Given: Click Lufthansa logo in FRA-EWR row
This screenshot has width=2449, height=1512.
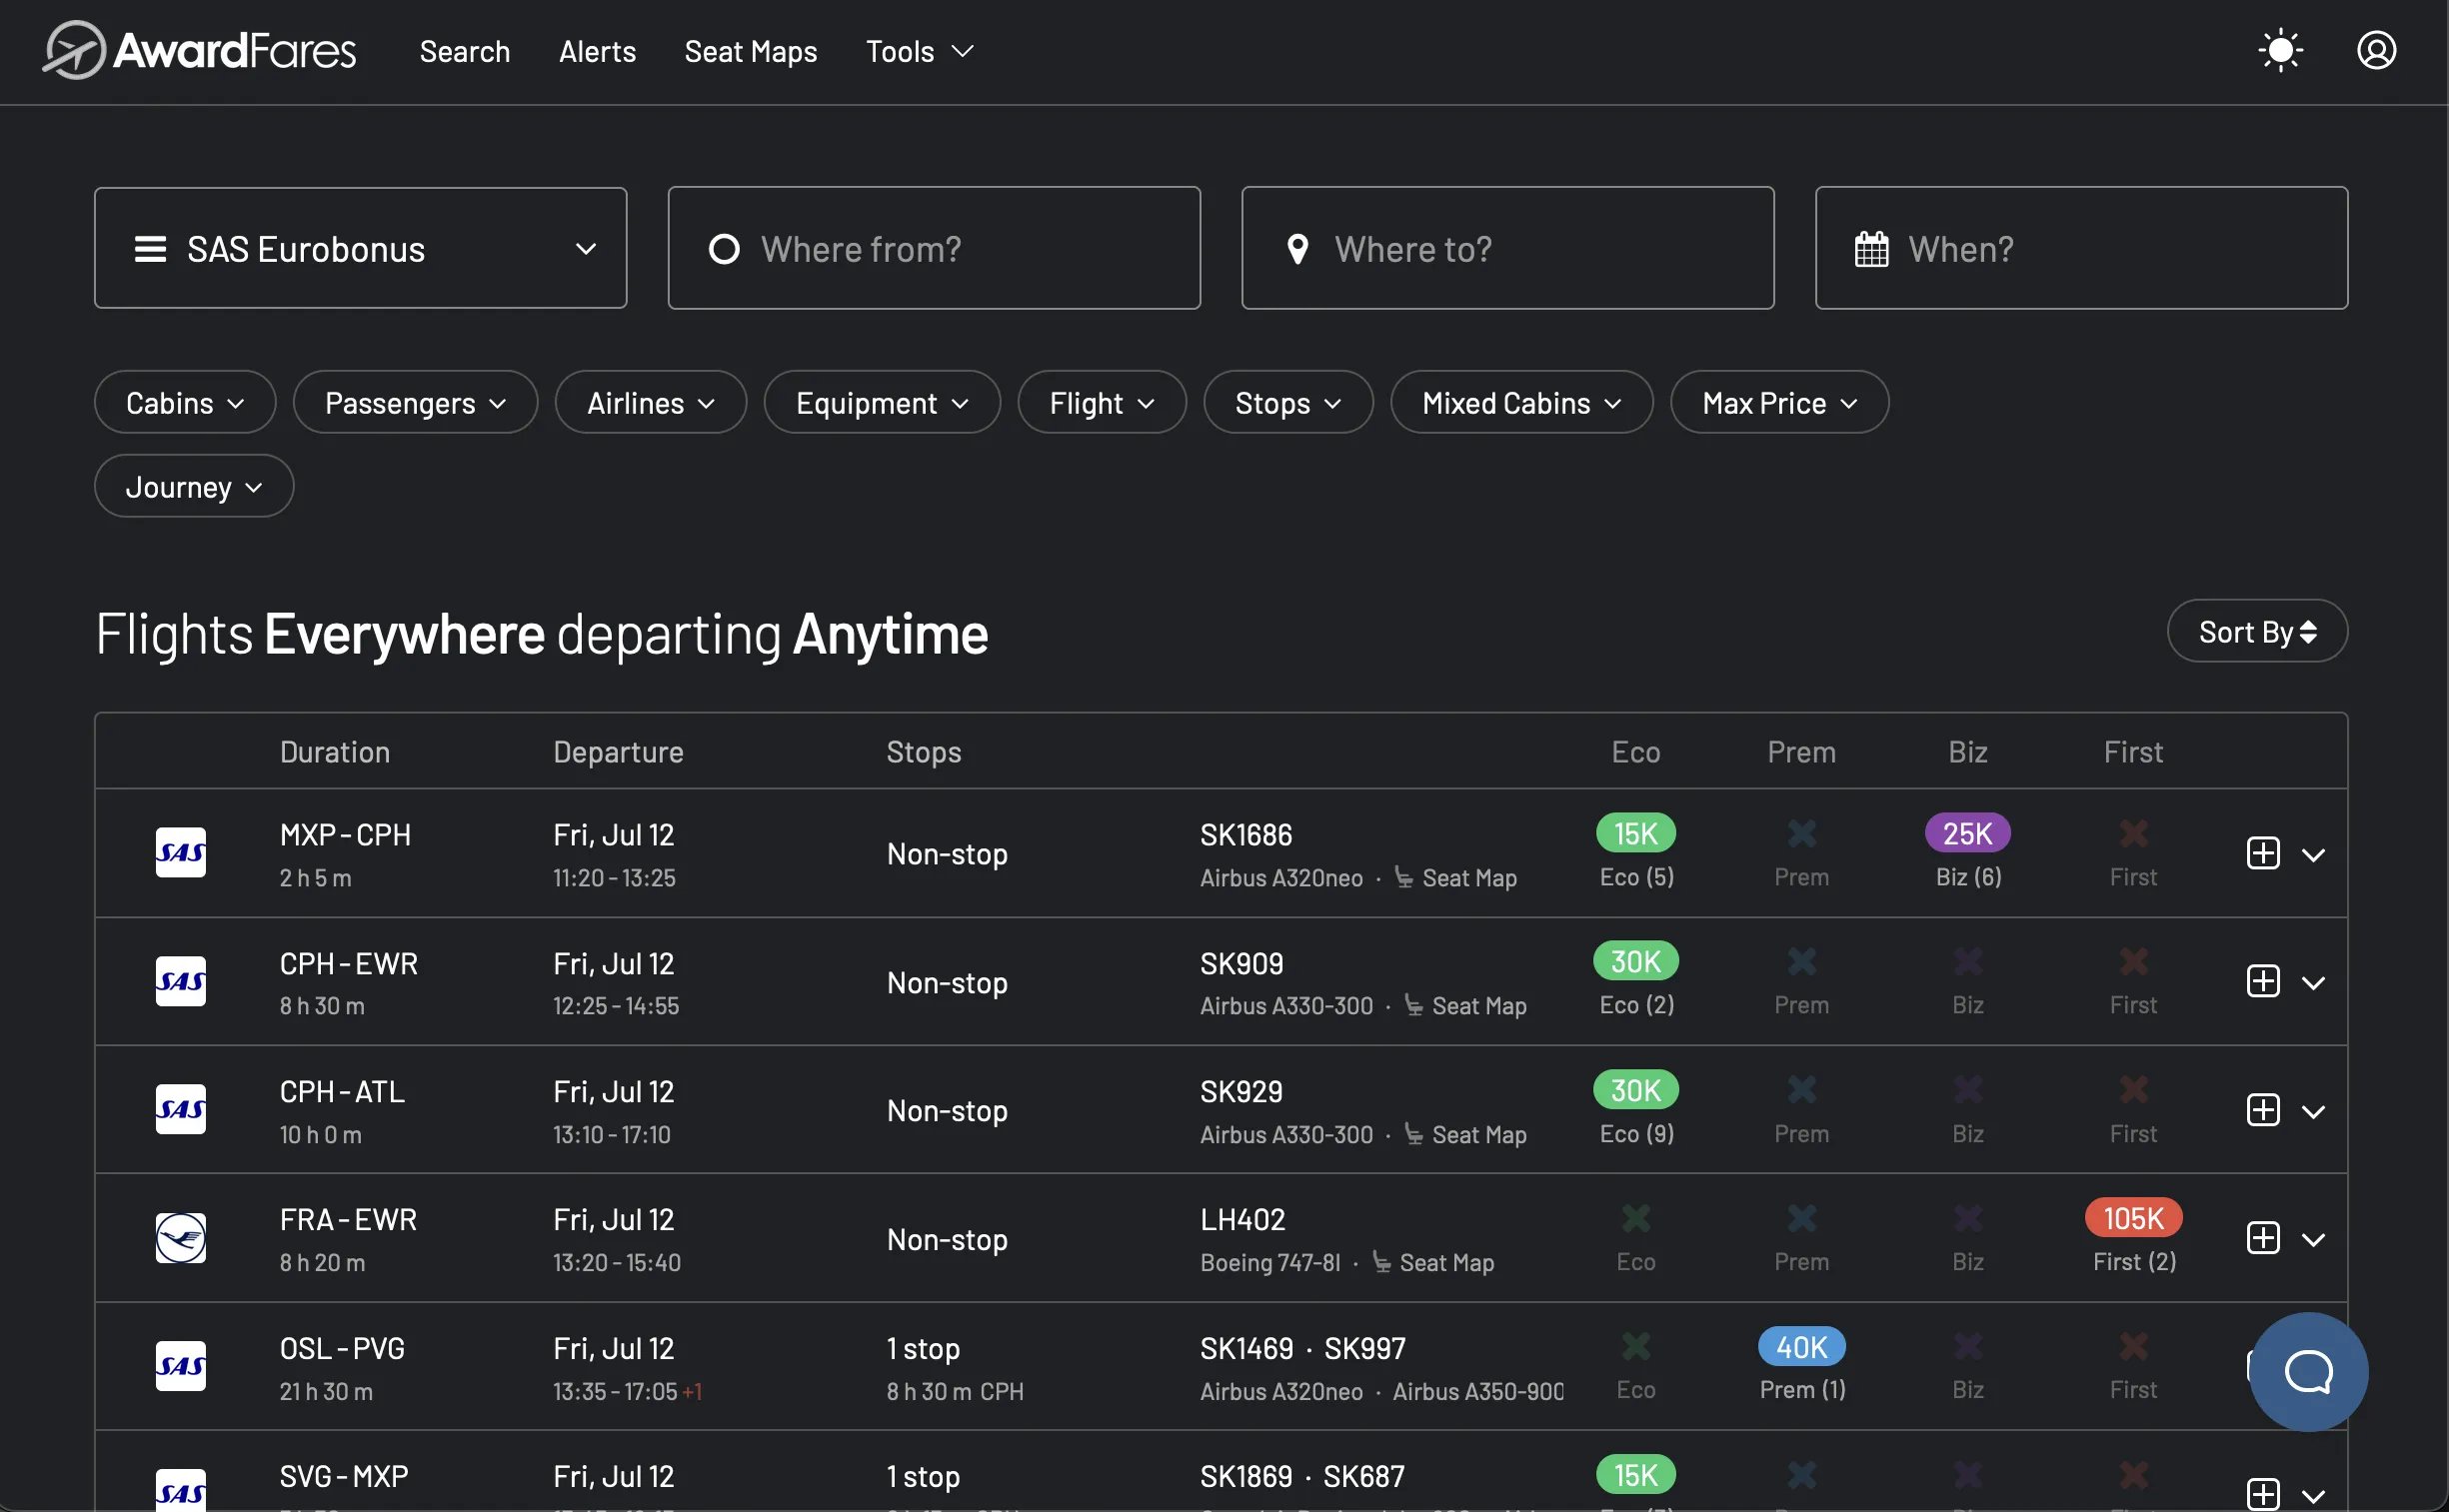Looking at the screenshot, I should (x=181, y=1238).
